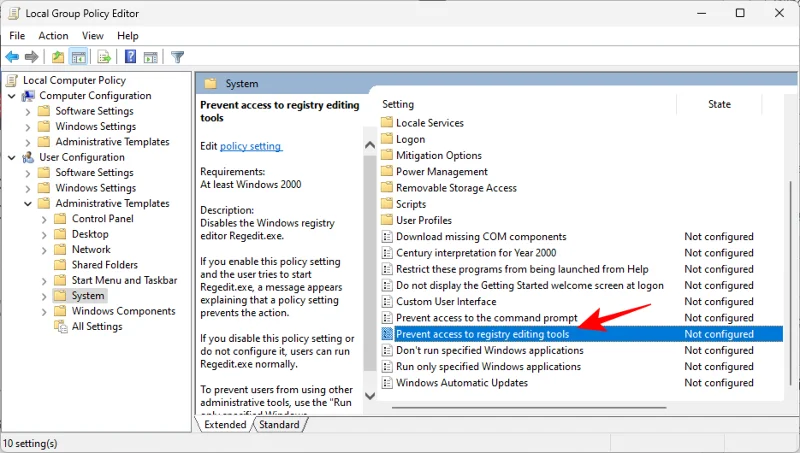Toggle the Show/Hide Action Pane icon
This screenshot has width=800, height=453.
pyautogui.click(x=150, y=57)
